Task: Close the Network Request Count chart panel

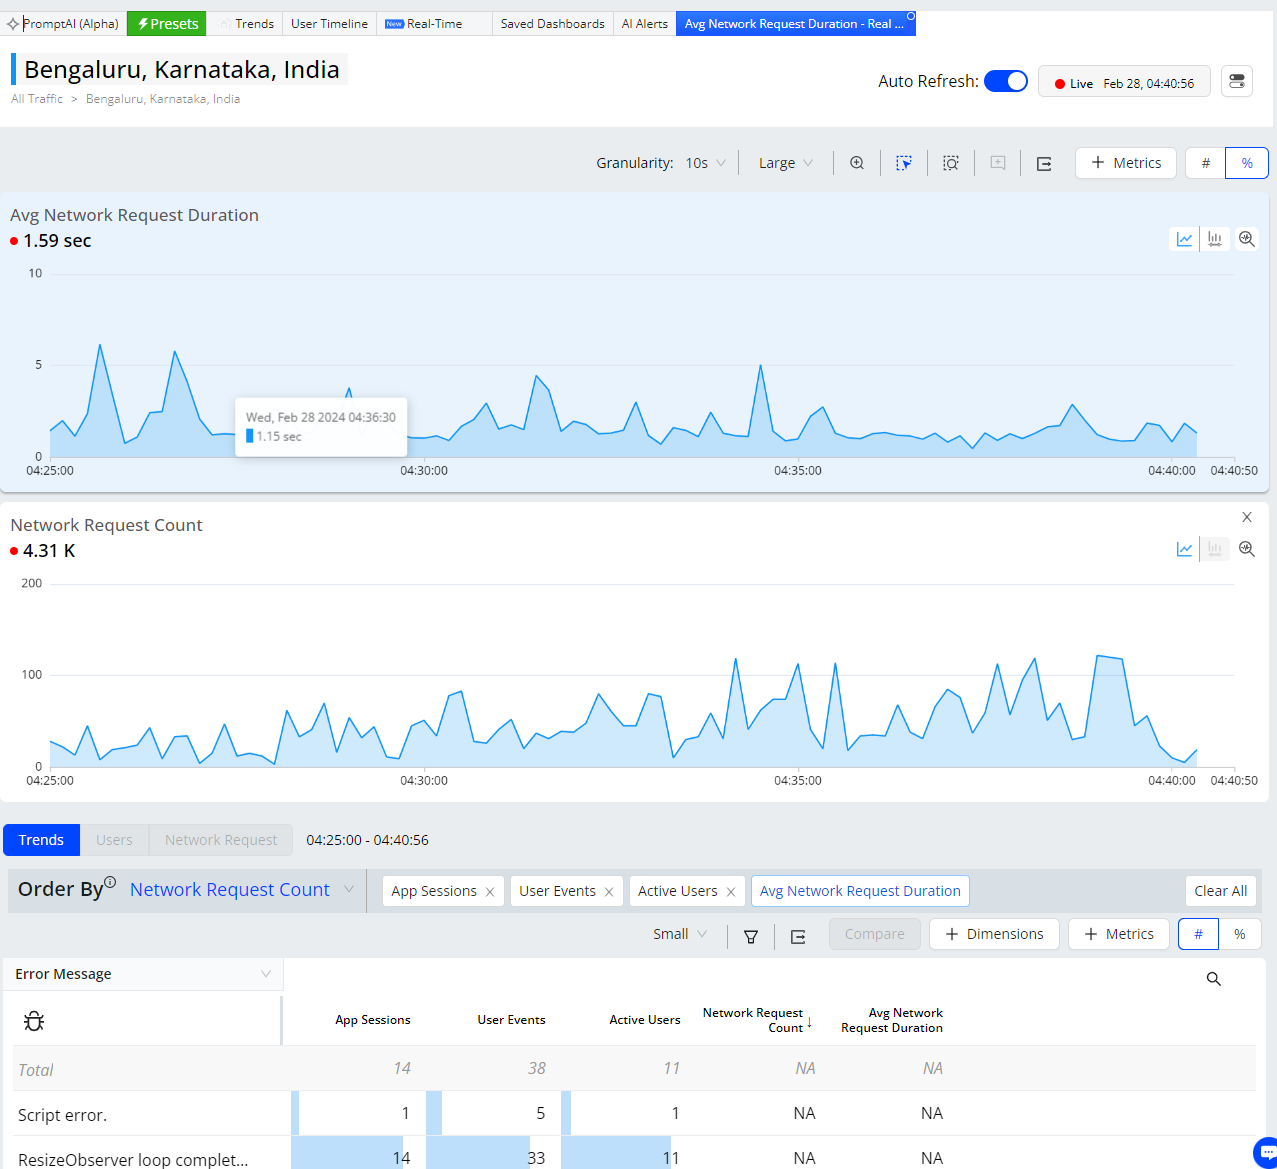Action: tap(1247, 517)
